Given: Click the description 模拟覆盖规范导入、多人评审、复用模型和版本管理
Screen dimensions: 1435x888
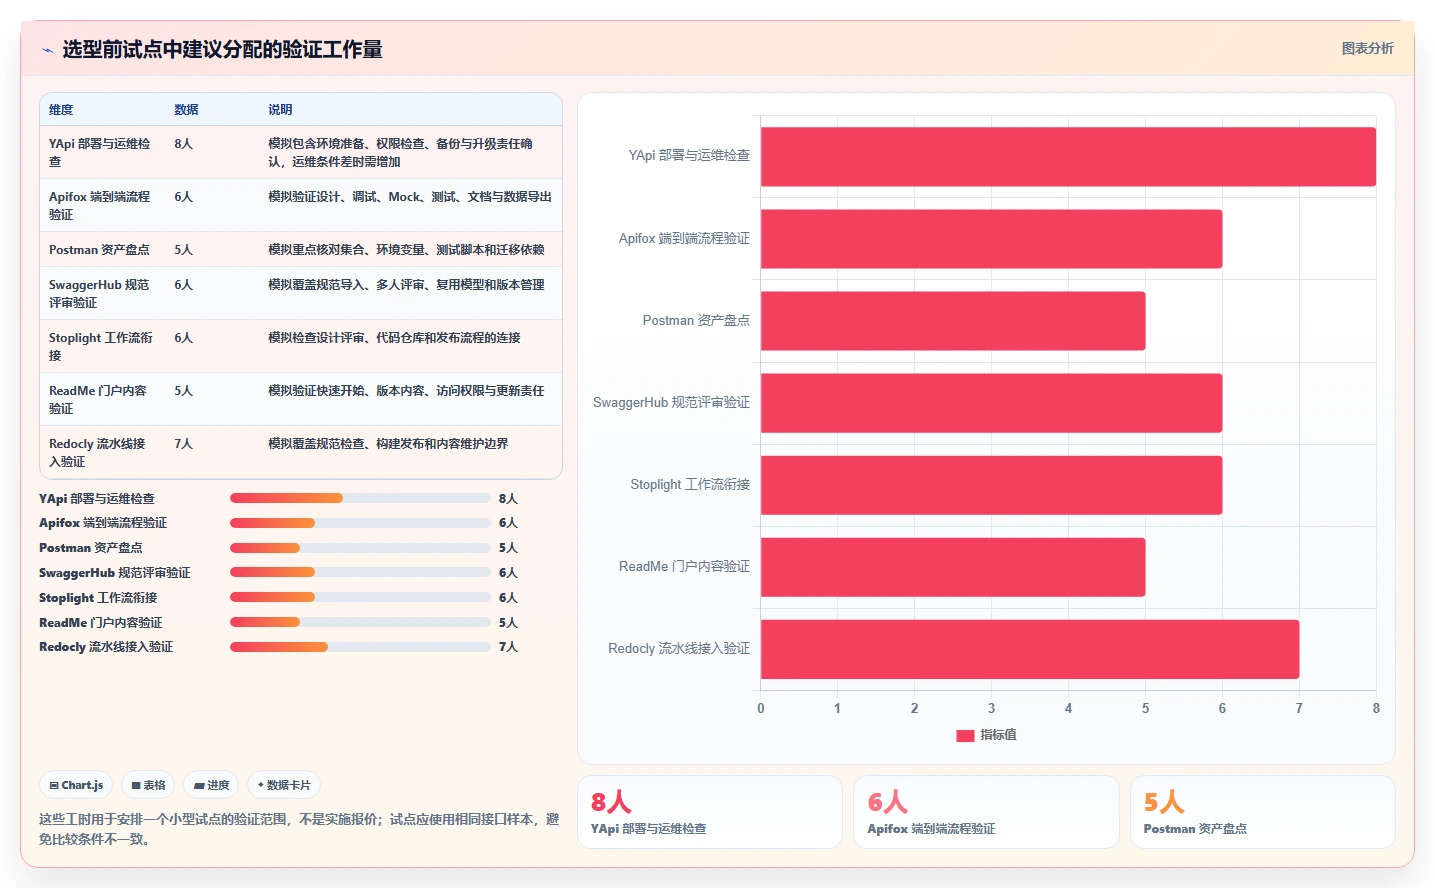Looking at the screenshot, I should coord(406,284).
